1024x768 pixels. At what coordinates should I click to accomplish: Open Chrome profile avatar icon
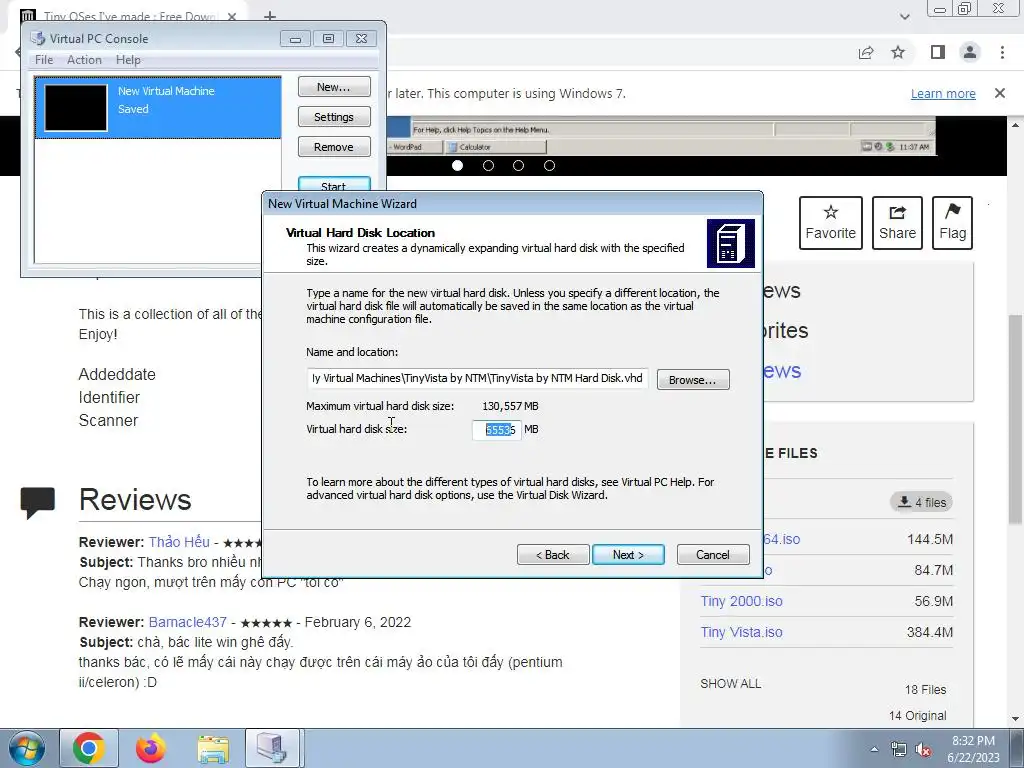970,52
